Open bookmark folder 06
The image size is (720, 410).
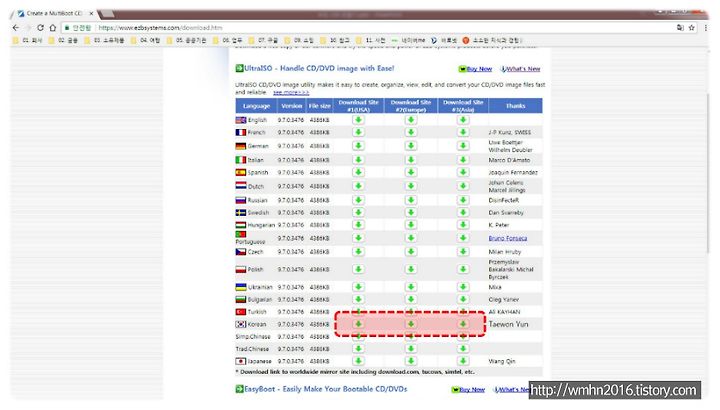tap(227, 40)
